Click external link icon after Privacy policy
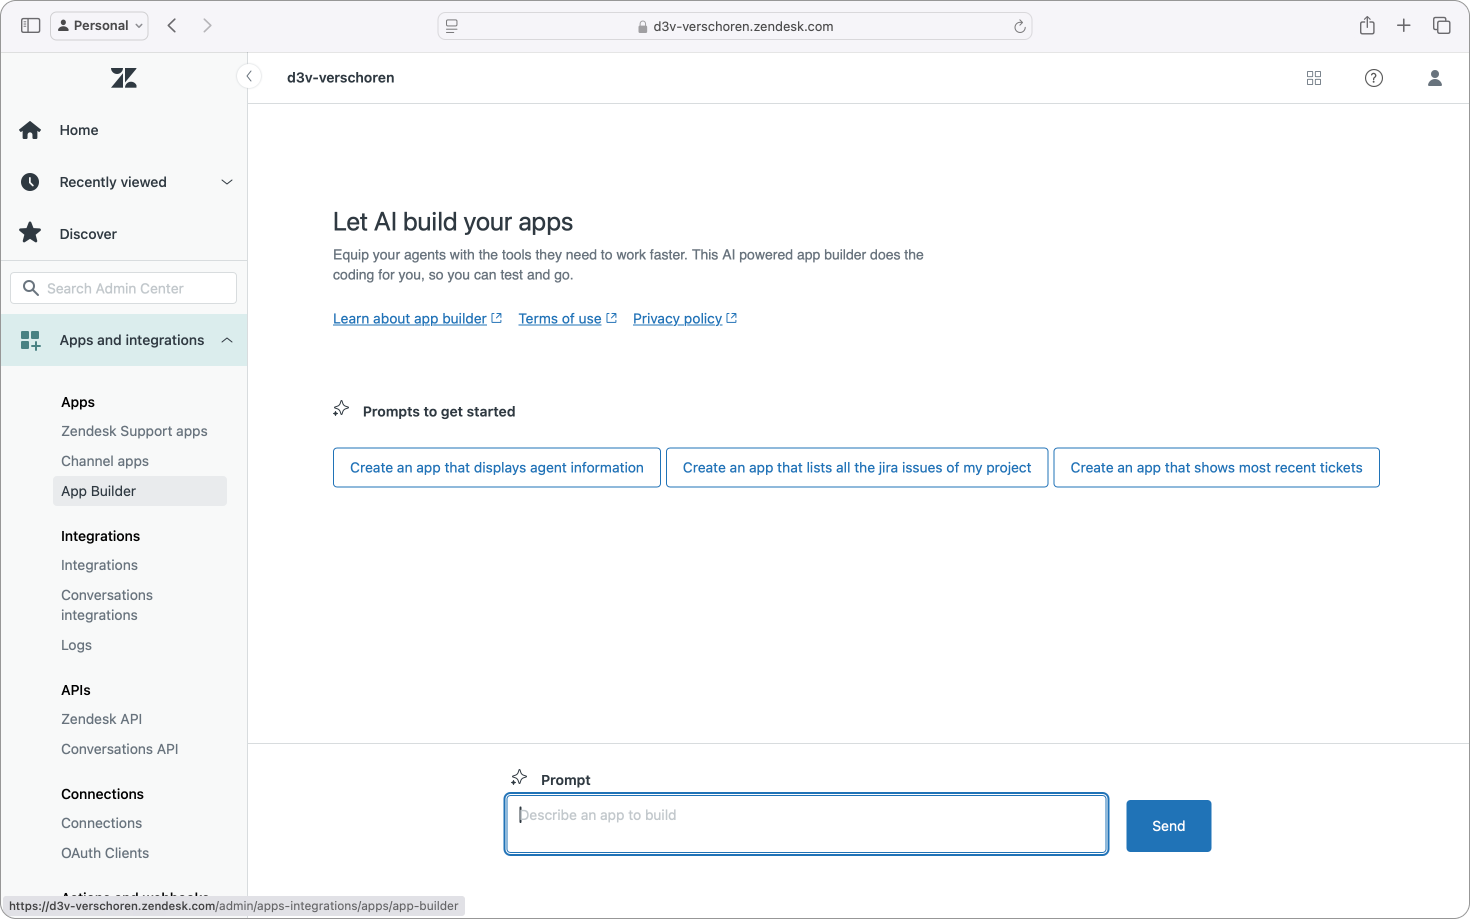Image resolution: width=1470 pixels, height=919 pixels. [x=732, y=318]
